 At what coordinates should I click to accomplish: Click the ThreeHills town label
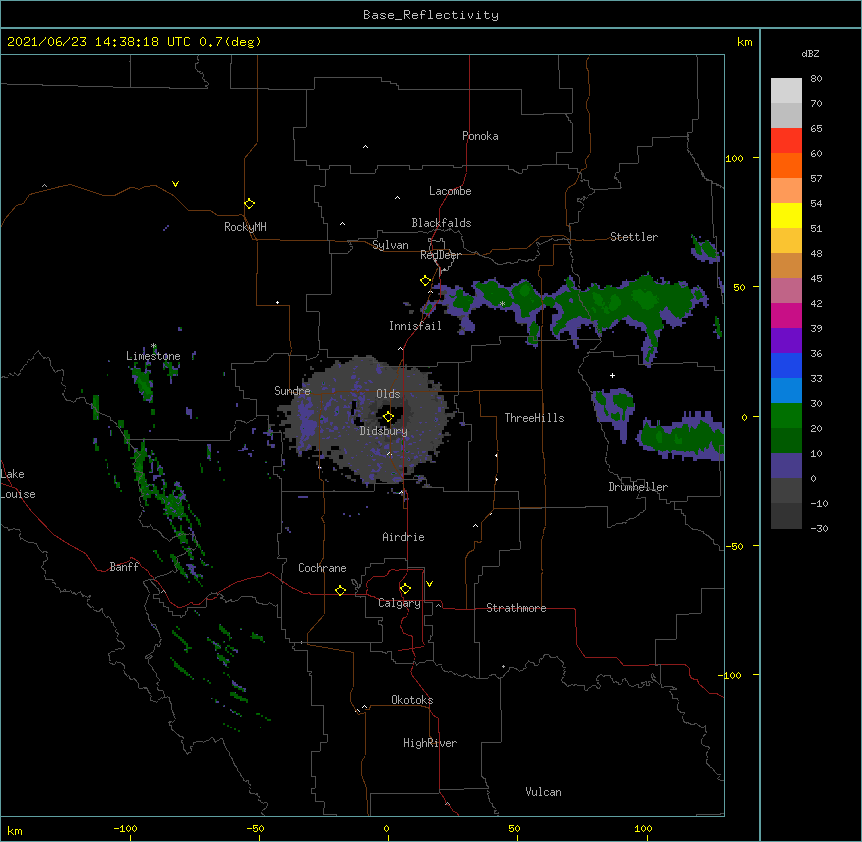(x=534, y=418)
